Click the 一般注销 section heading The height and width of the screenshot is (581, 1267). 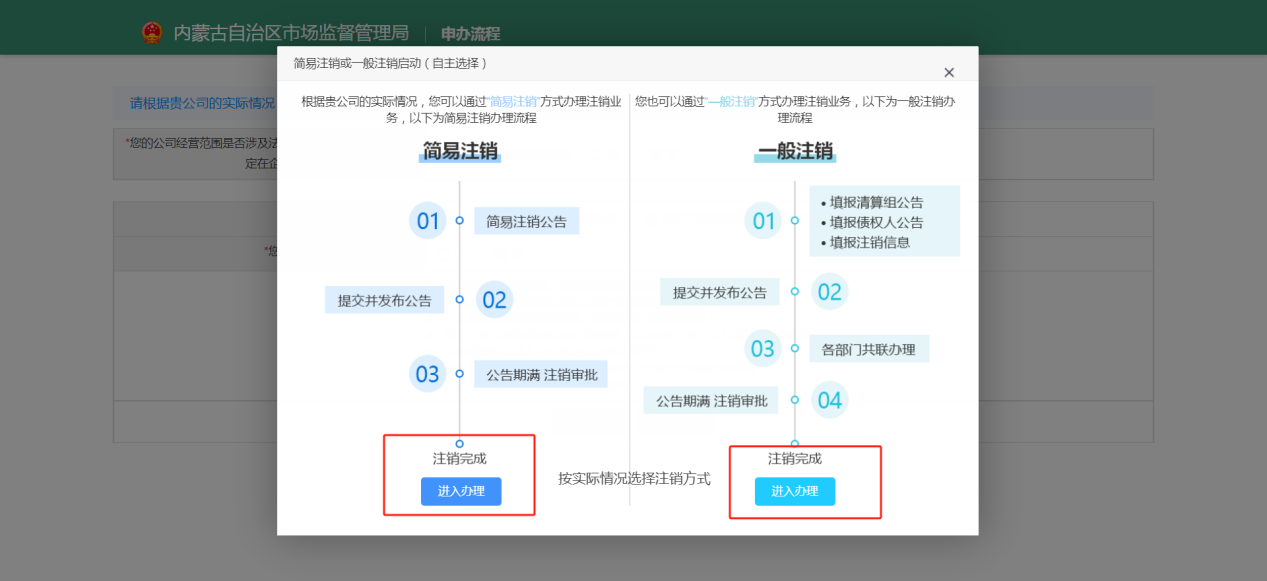click(x=795, y=152)
